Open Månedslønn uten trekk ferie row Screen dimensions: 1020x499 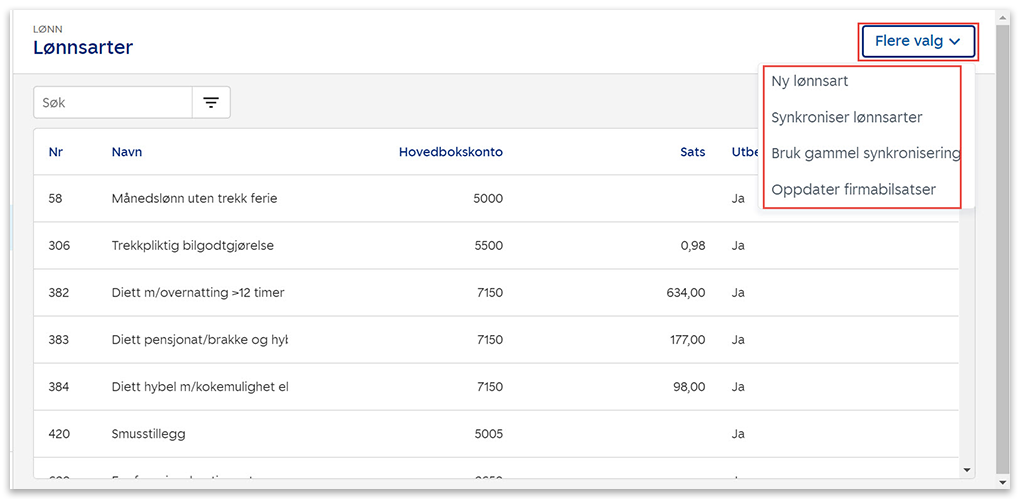coord(194,198)
